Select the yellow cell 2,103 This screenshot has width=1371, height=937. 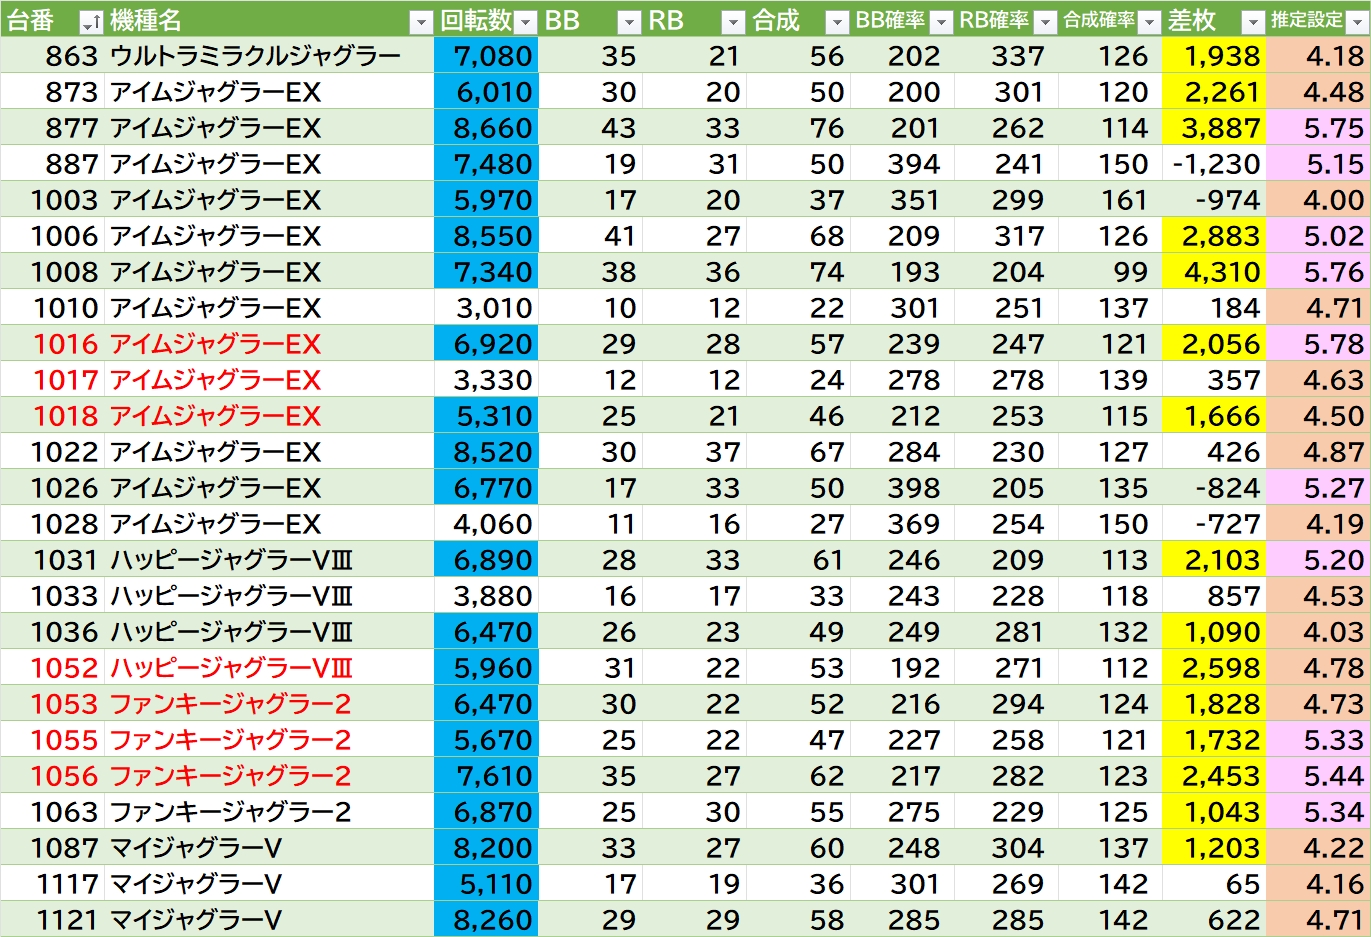(x=1214, y=560)
